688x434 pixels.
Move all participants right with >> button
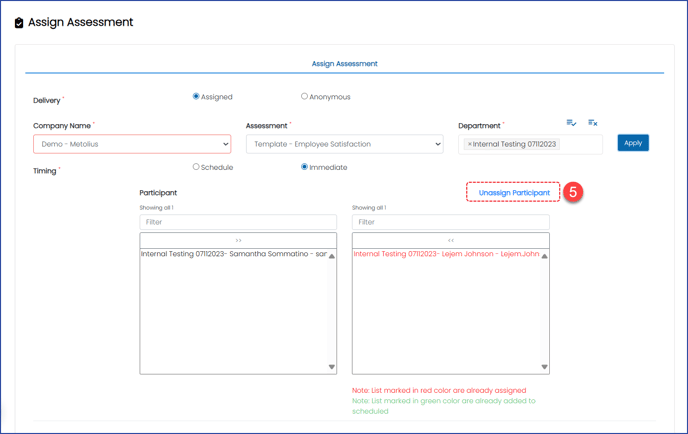point(238,240)
